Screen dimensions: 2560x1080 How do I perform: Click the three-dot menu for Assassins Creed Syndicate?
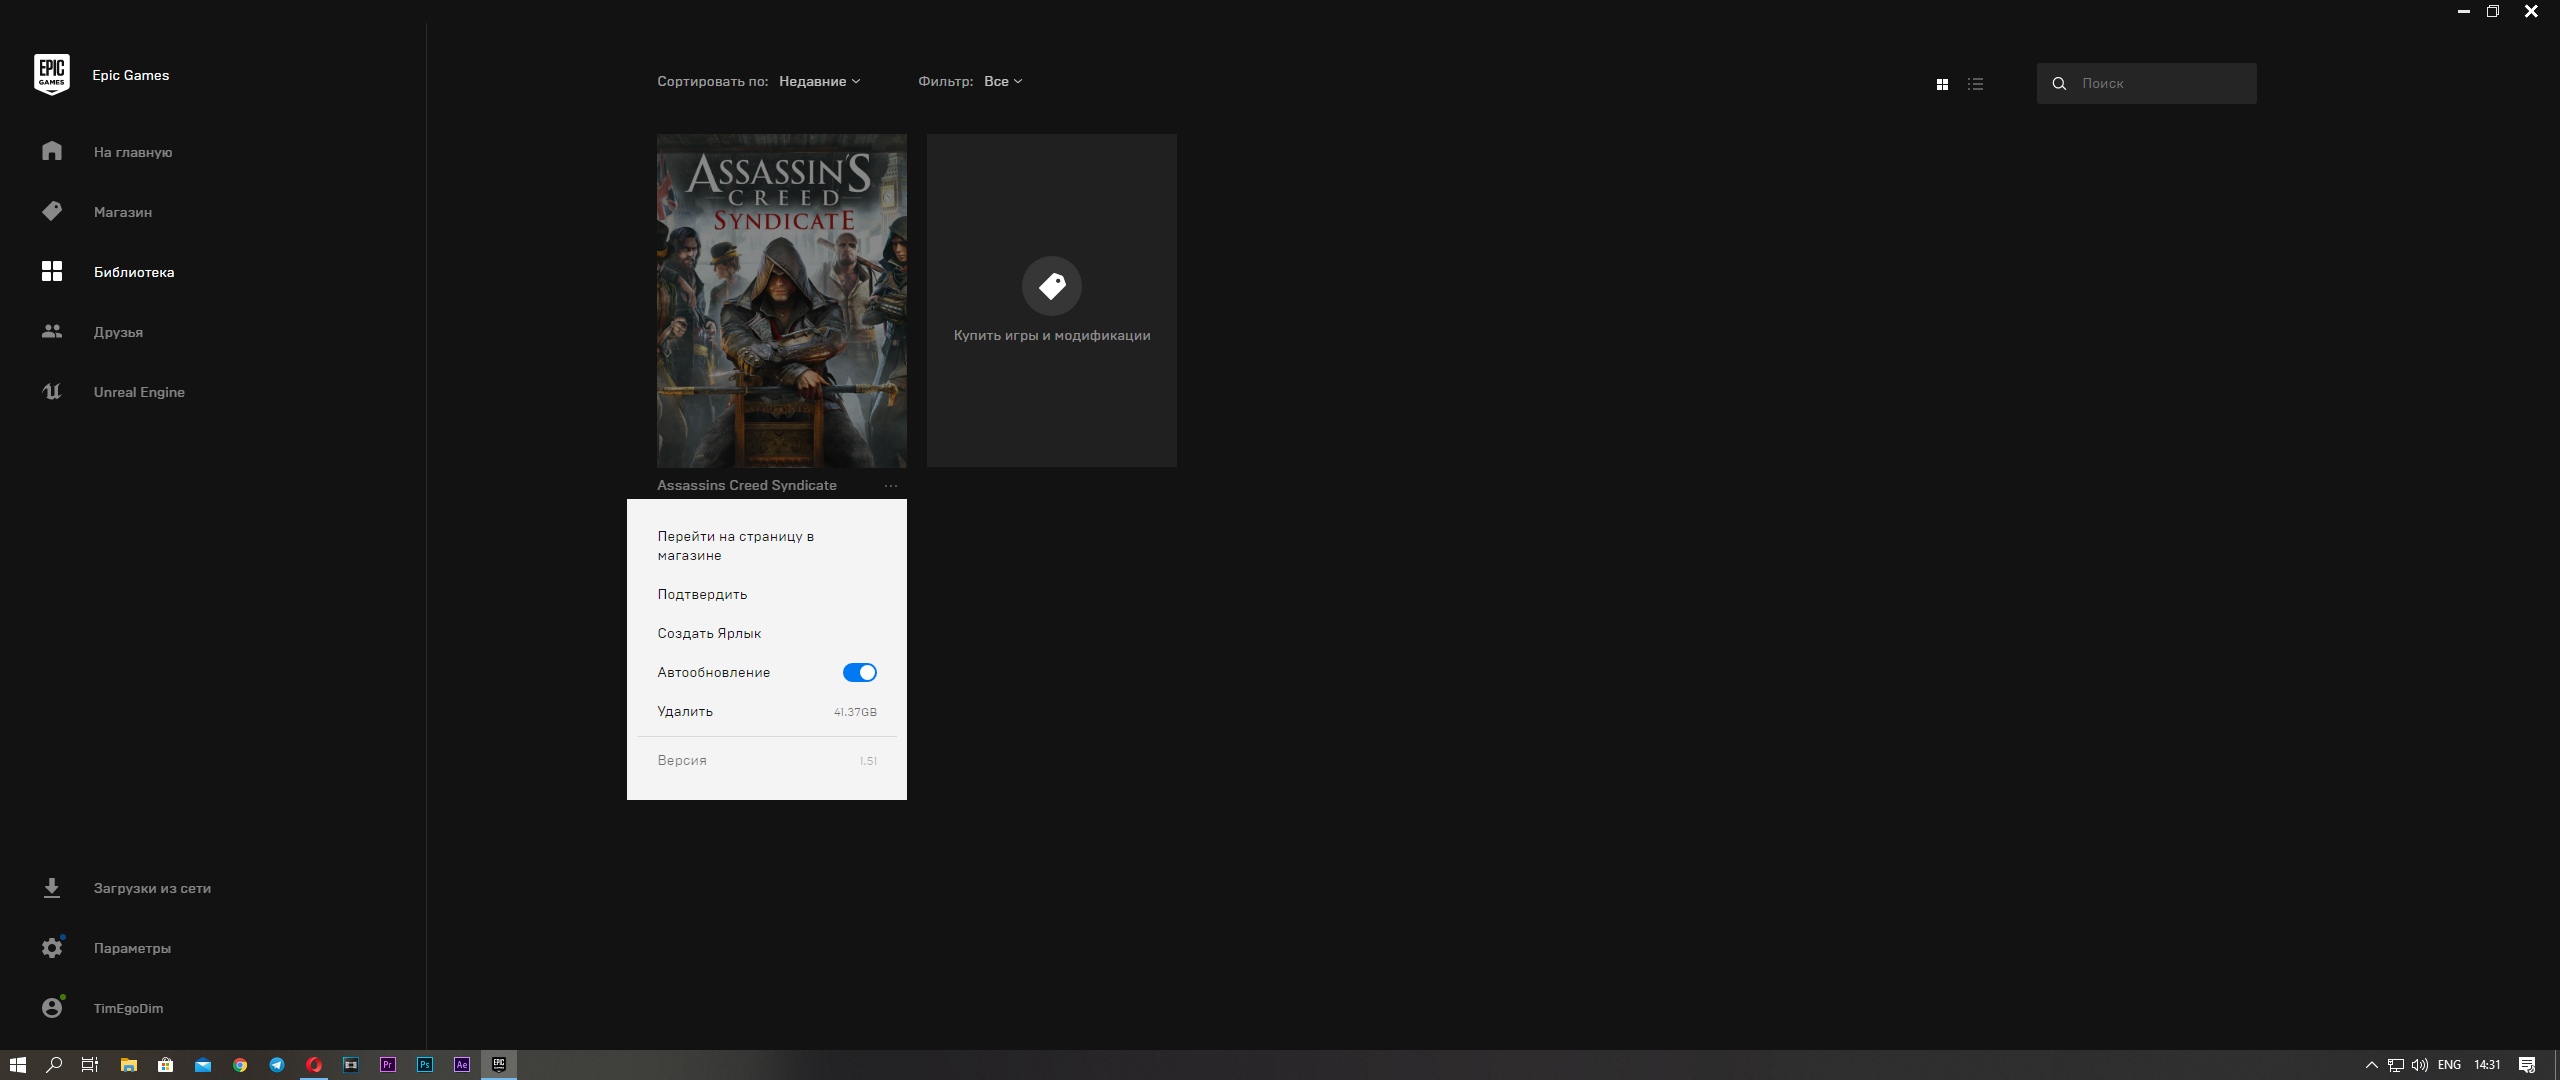click(890, 485)
